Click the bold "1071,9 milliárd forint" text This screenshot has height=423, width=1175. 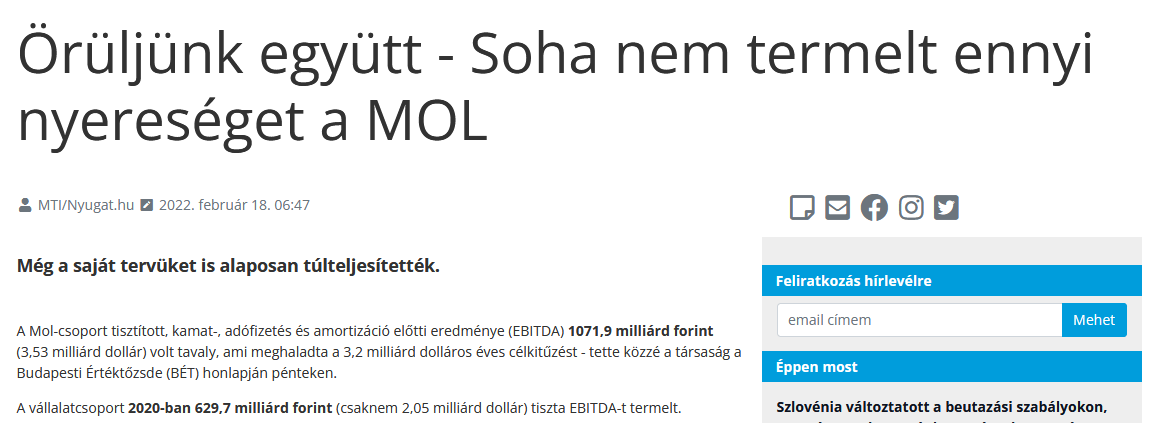641,330
